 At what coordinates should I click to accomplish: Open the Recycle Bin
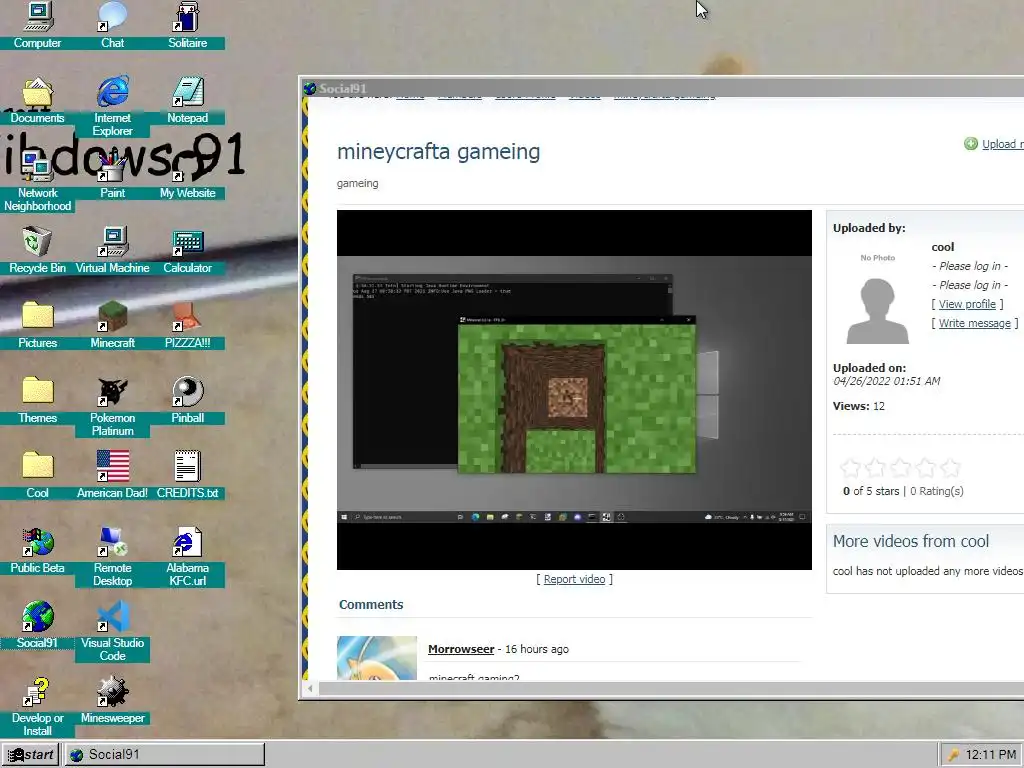point(37,250)
